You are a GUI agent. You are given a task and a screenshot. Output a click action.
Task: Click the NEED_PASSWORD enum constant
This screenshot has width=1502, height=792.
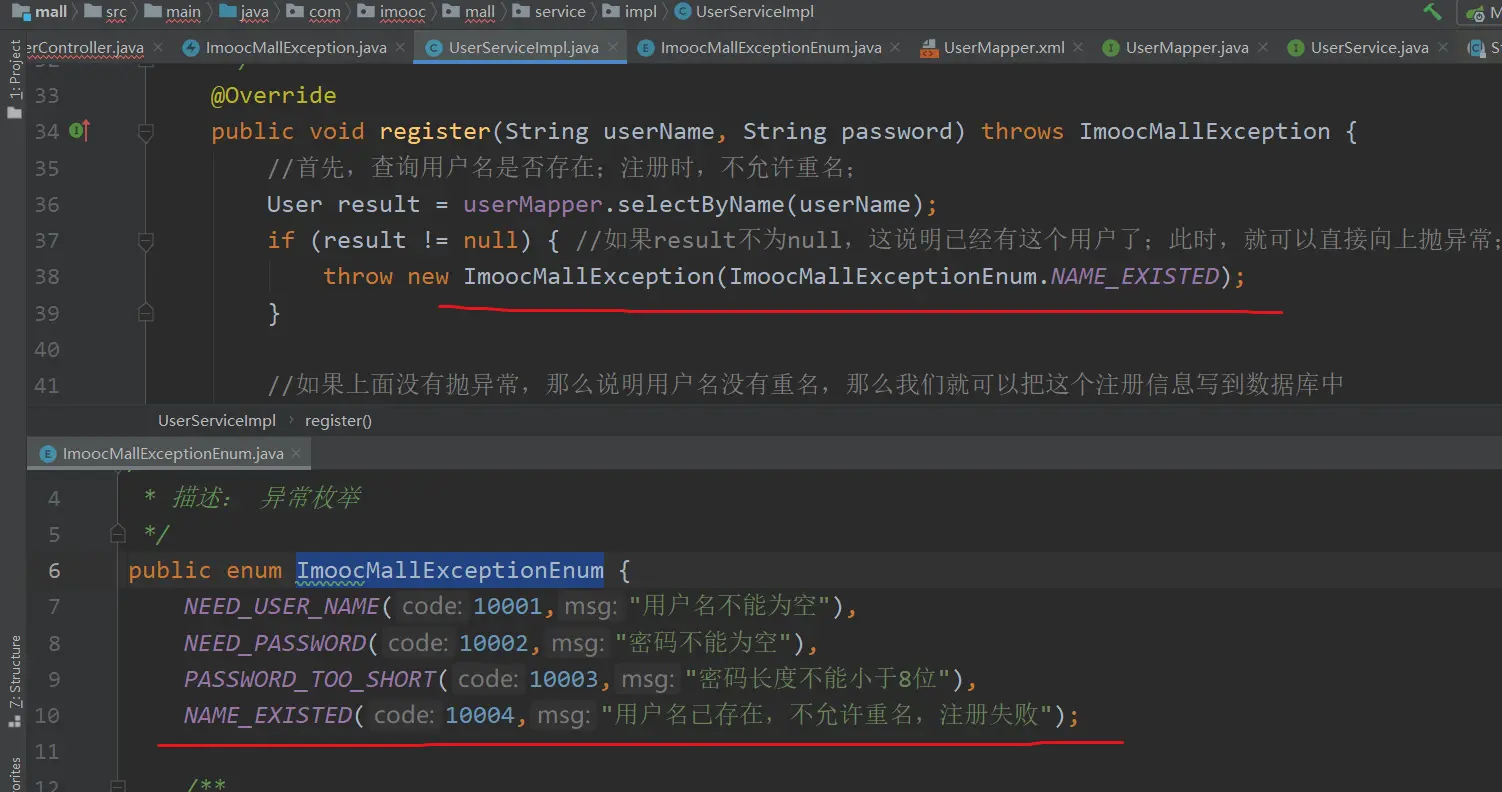[275, 643]
